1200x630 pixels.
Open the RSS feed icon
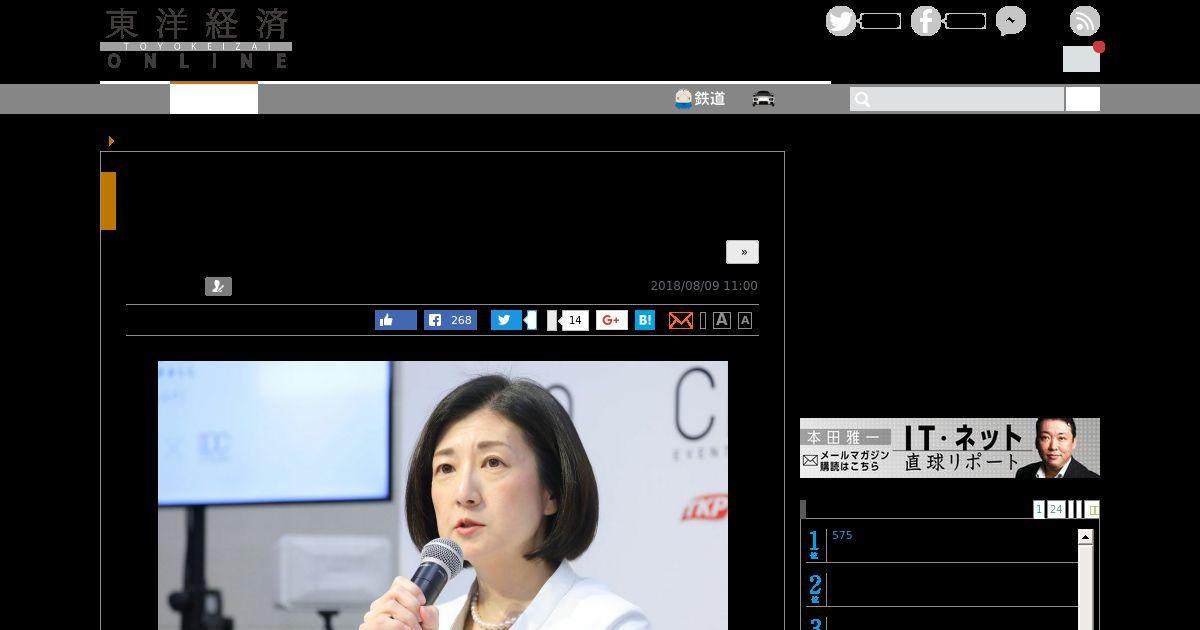click(x=1085, y=21)
